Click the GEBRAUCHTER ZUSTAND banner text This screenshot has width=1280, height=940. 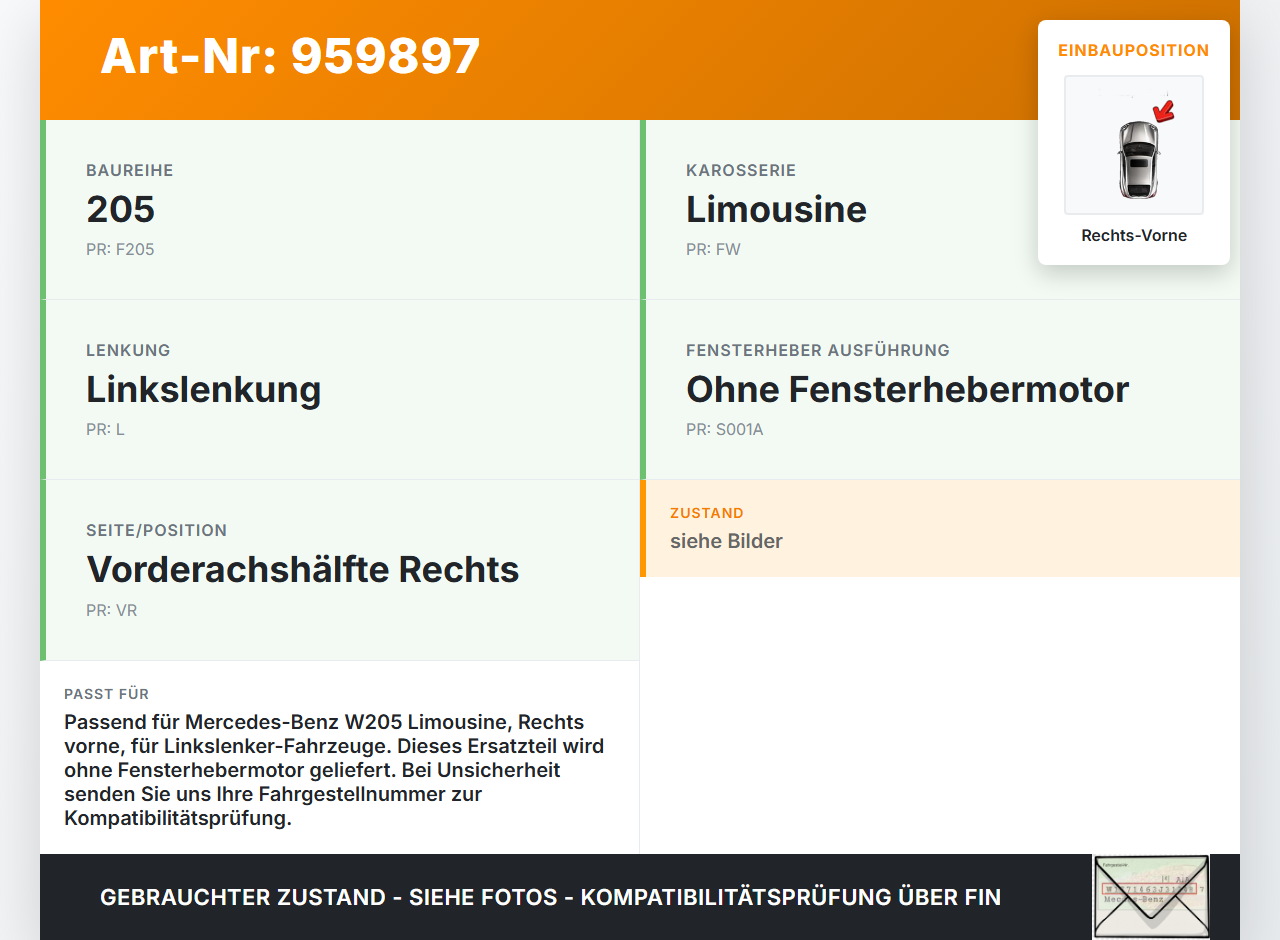pos(549,897)
